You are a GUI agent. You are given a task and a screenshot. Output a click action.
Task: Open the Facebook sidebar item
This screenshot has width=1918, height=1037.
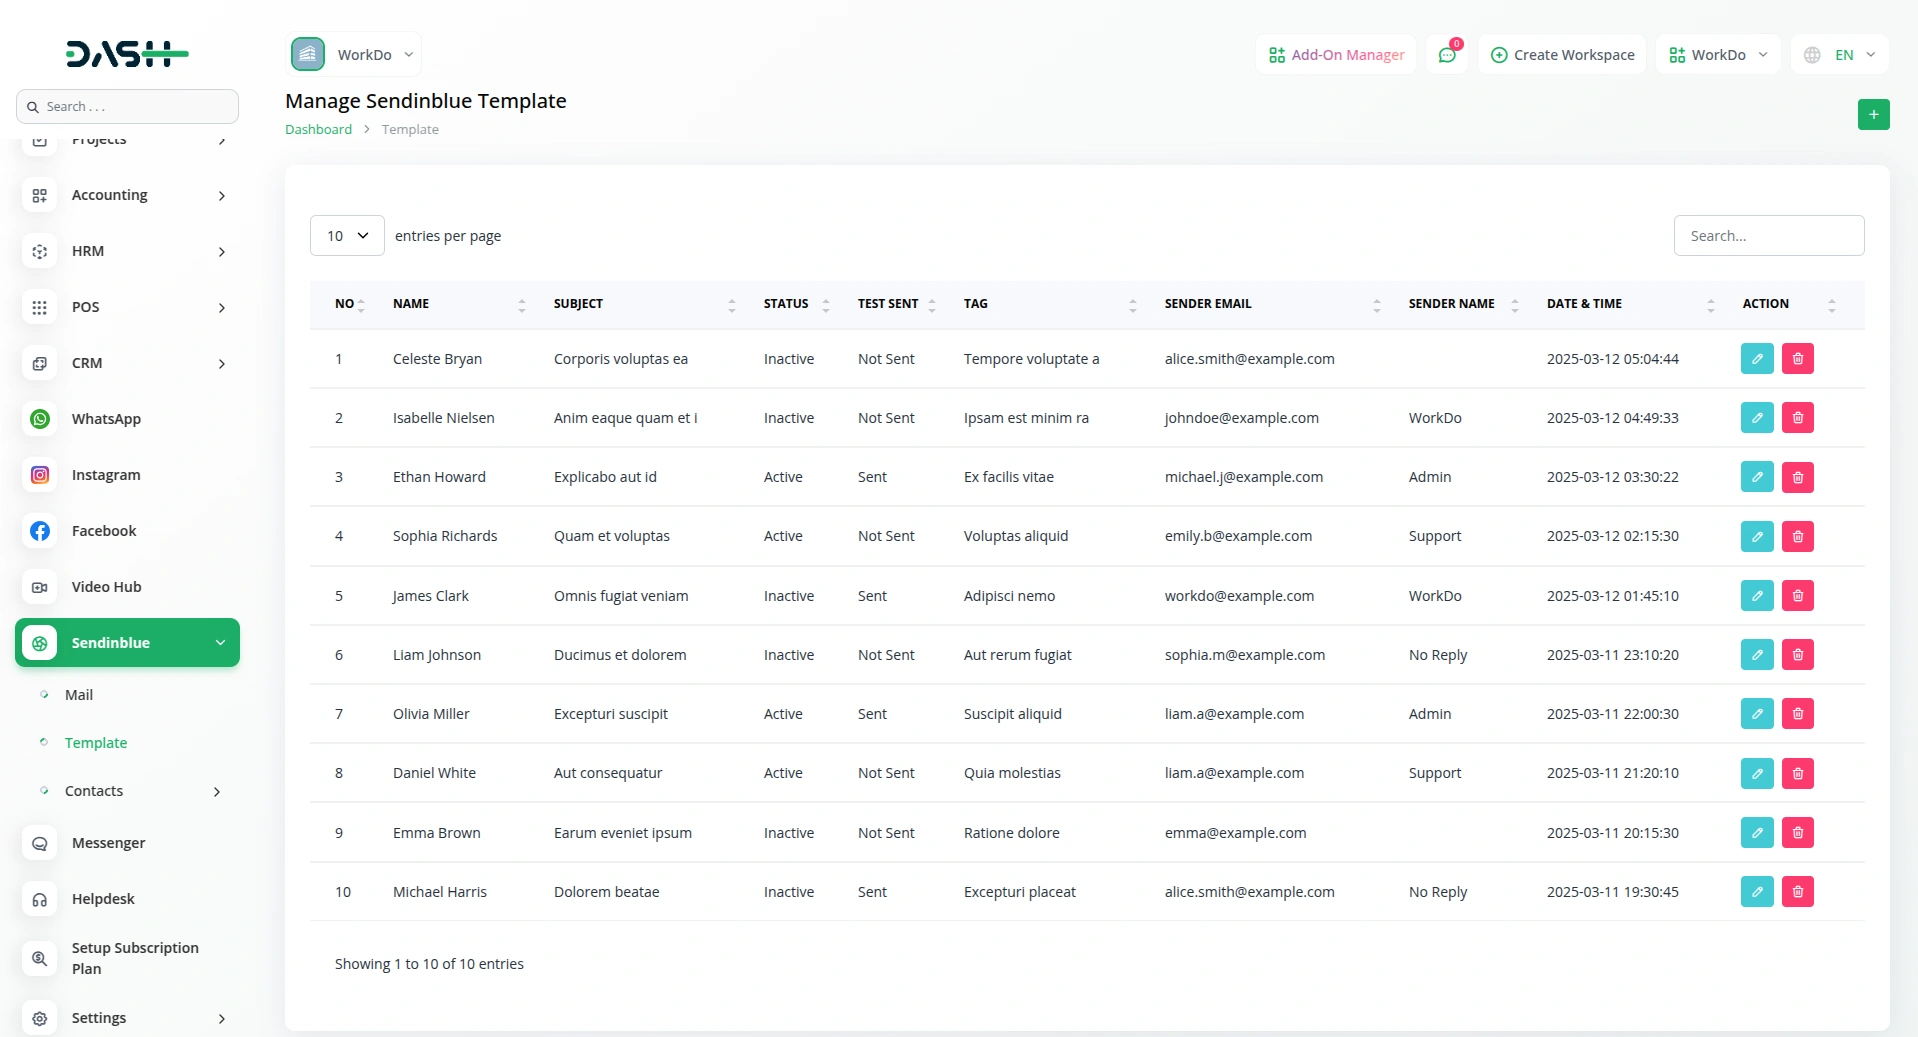coord(103,531)
